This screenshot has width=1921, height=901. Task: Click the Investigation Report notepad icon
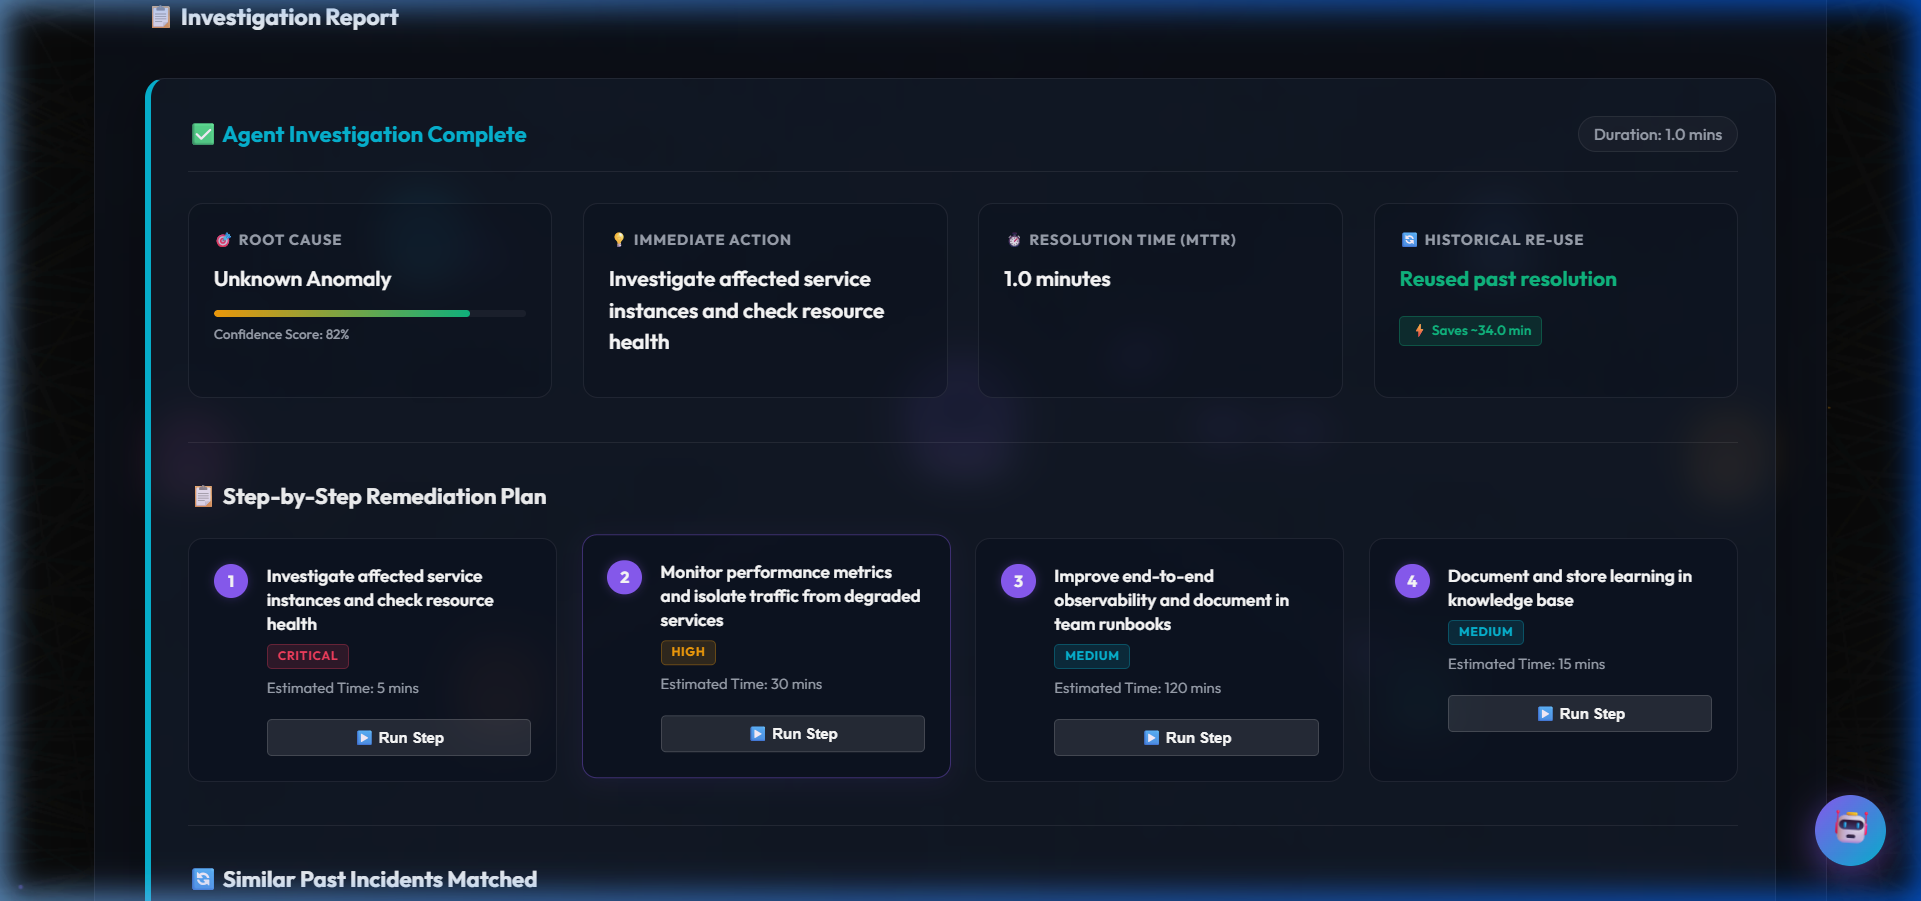click(161, 17)
